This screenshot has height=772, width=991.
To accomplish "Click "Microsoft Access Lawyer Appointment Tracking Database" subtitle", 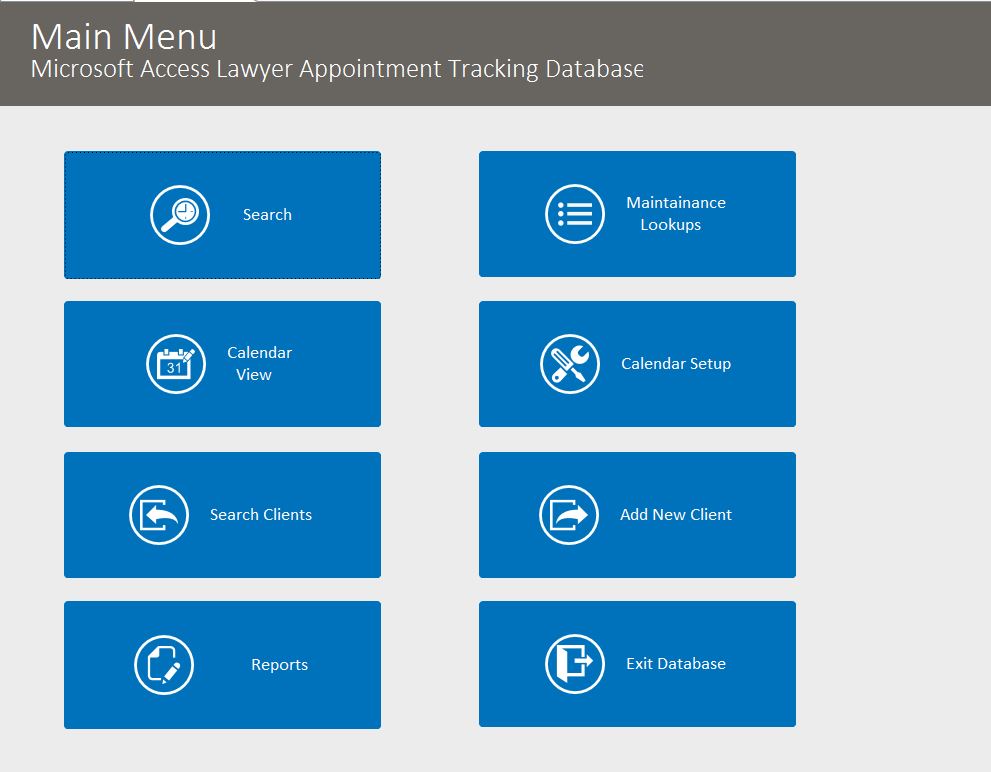I will [x=337, y=69].
